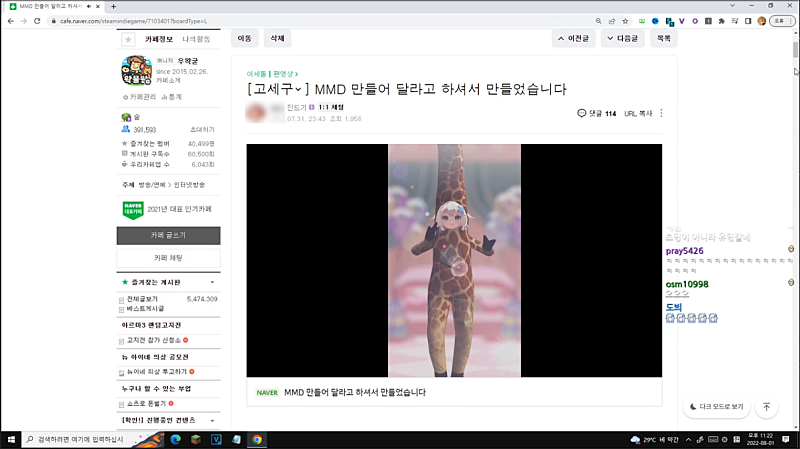Favorite this cafe with the star

(128, 39)
